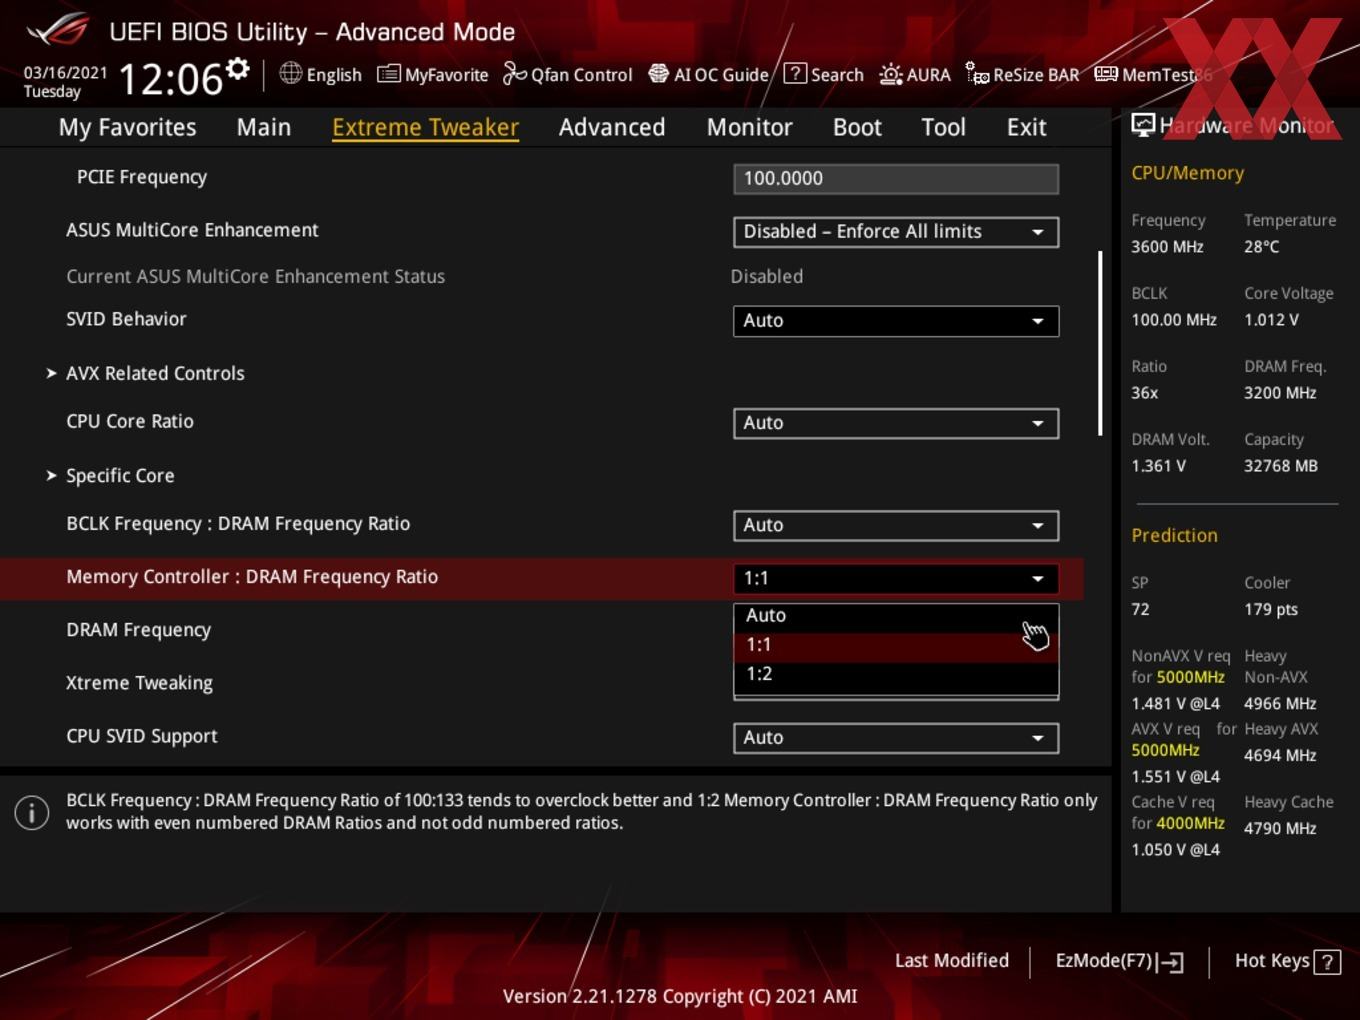Screen dimensions: 1360x1020
Task: Click the Search question mark icon
Action: click(x=795, y=74)
